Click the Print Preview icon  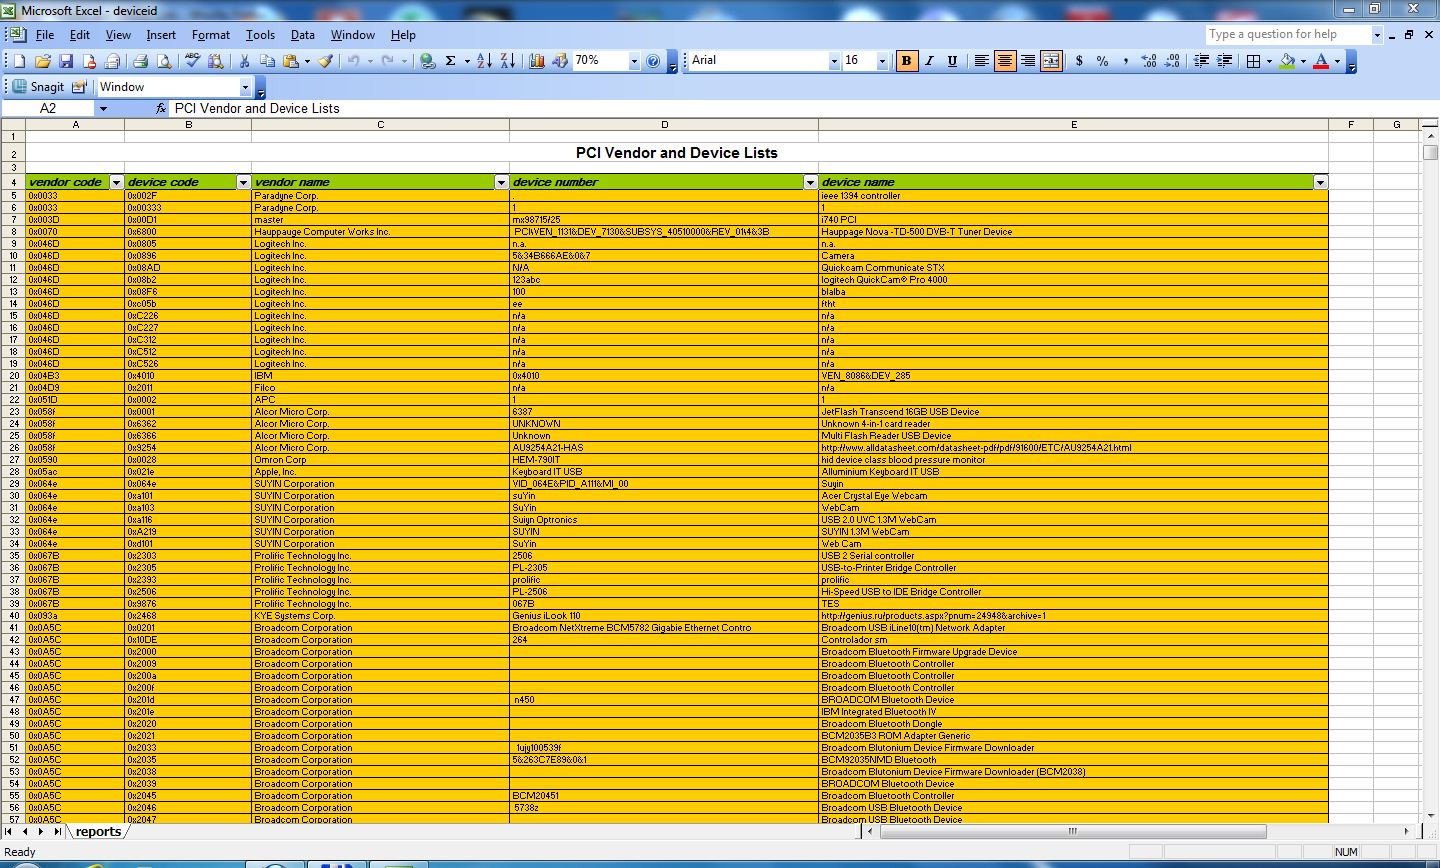tap(164, 61)
